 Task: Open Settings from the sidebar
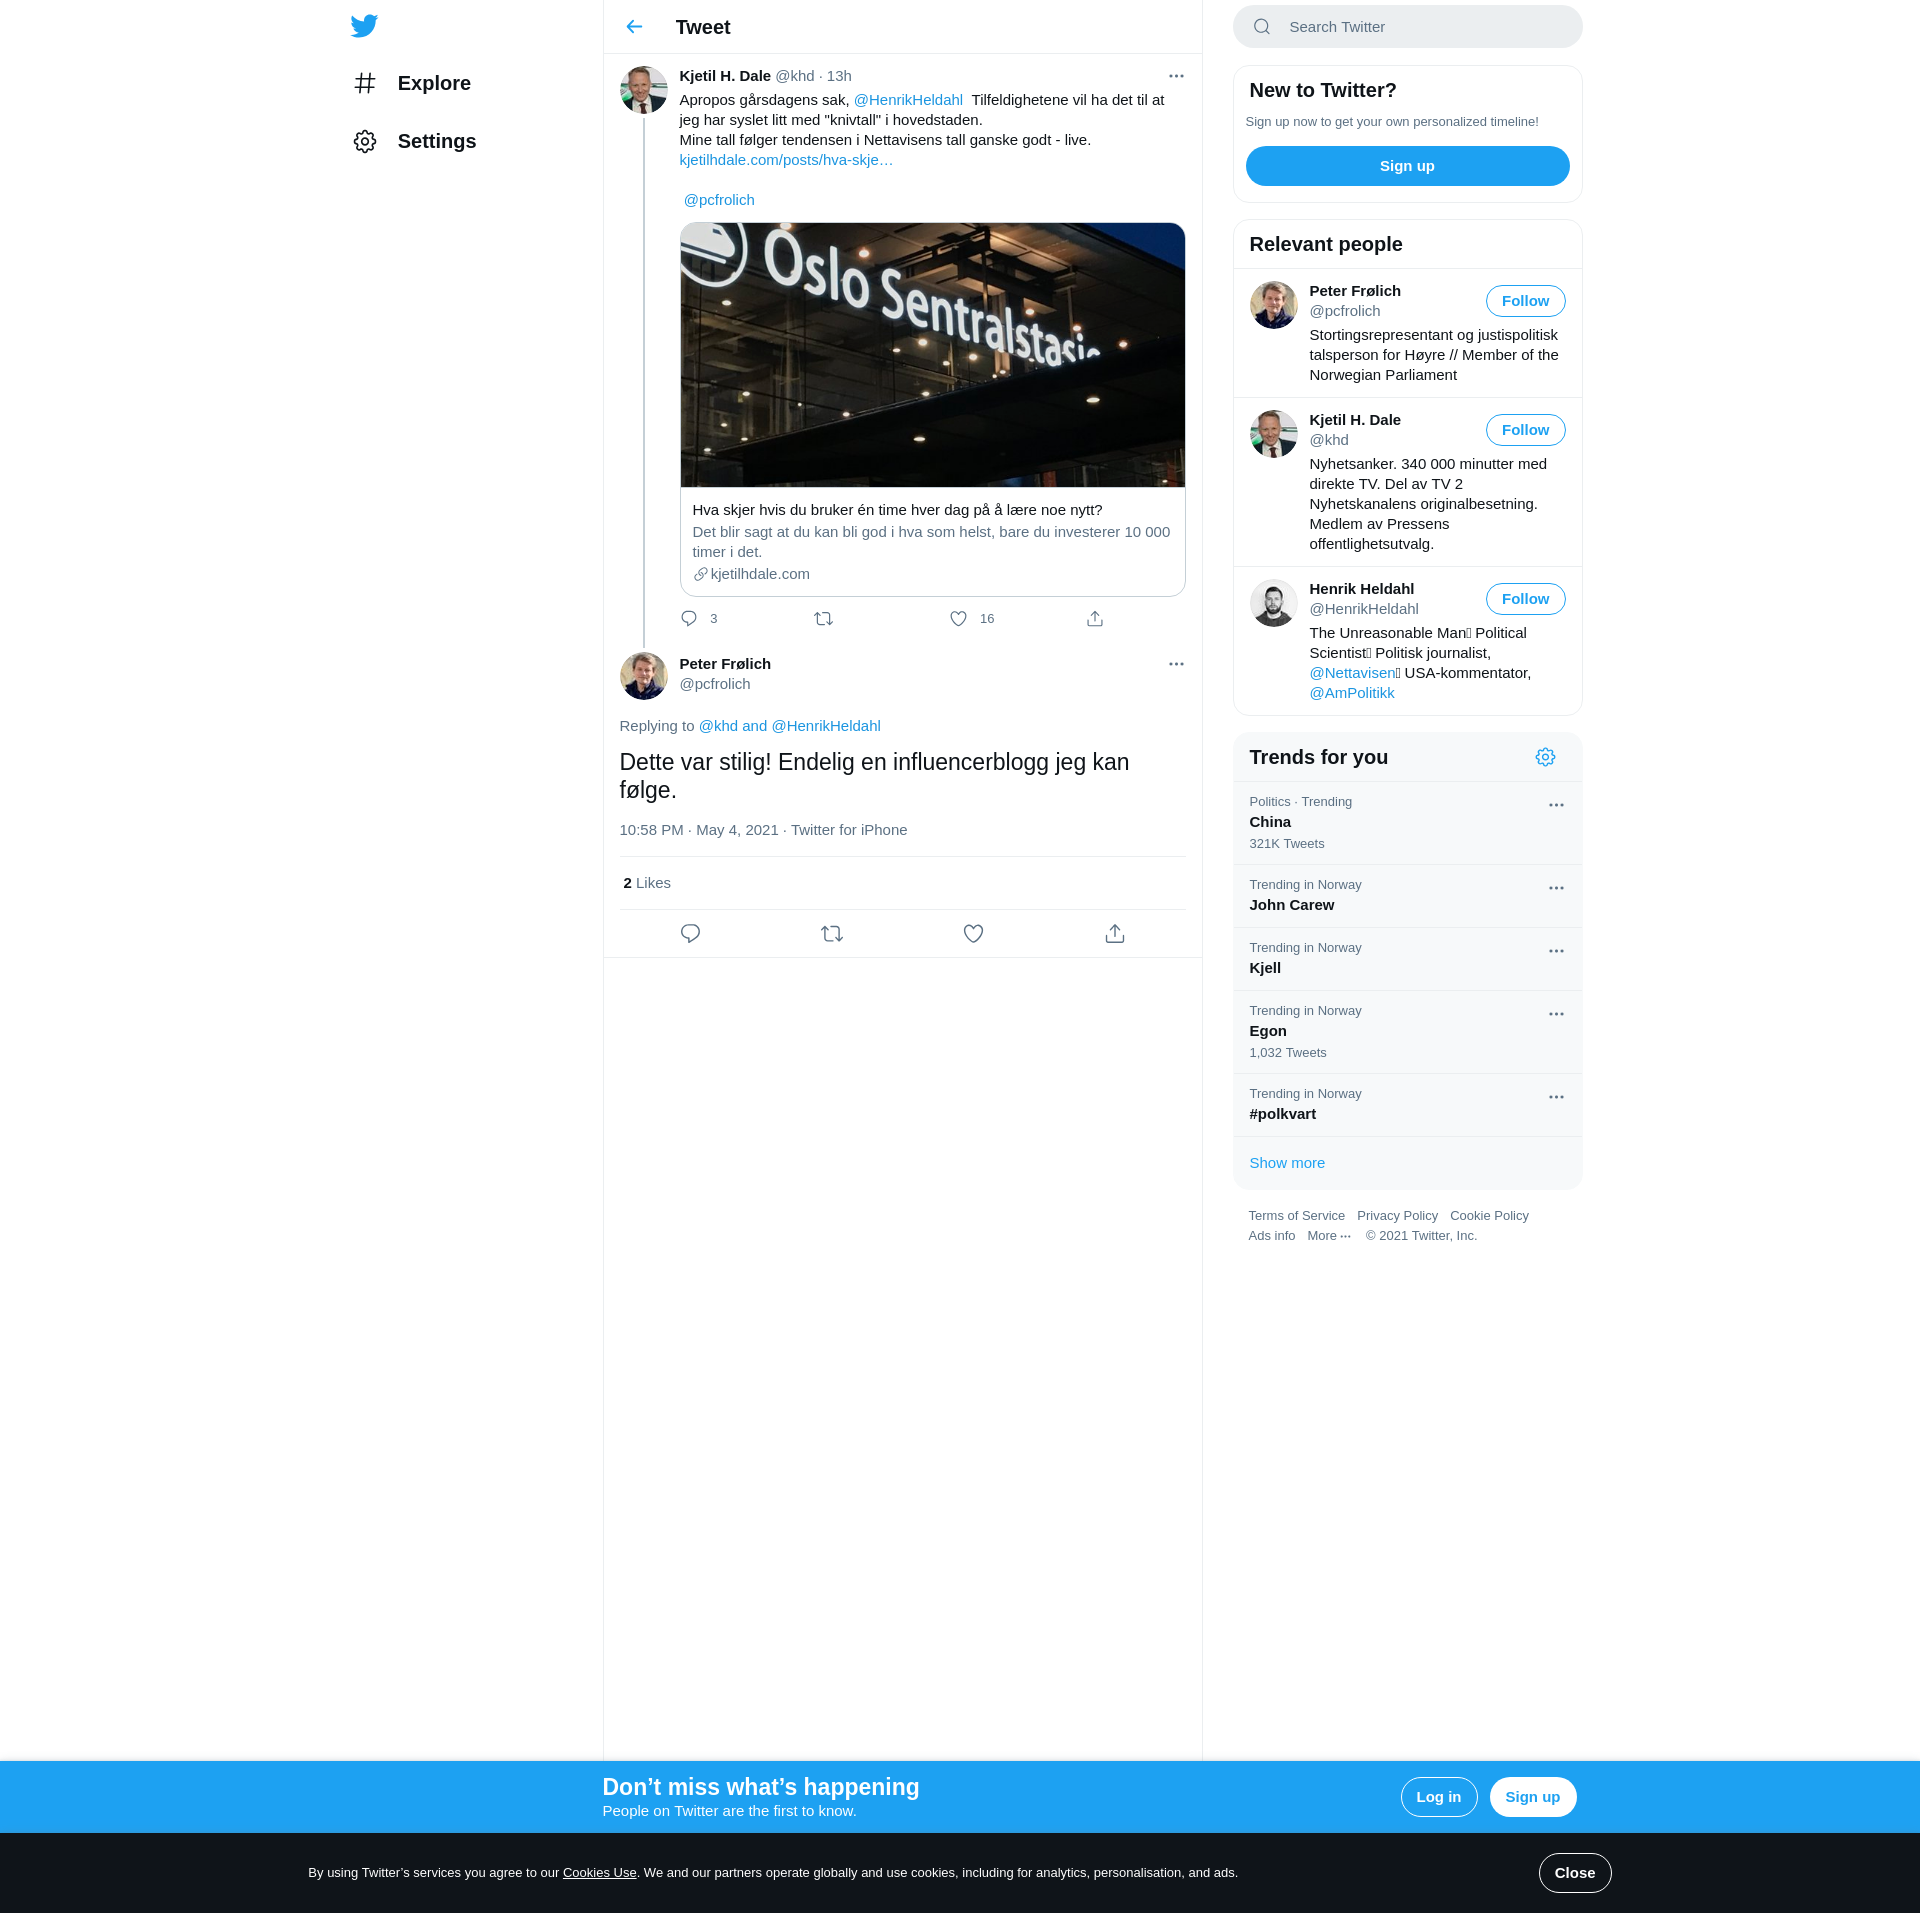pyautogui.click(x=415, y=141)
